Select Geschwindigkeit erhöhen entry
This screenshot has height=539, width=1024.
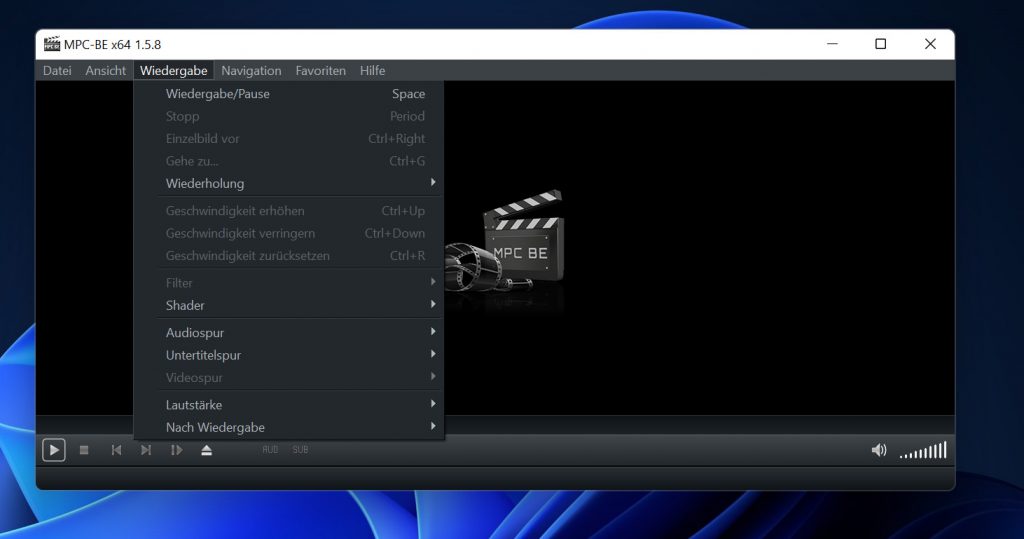click(x=289, y=211)
